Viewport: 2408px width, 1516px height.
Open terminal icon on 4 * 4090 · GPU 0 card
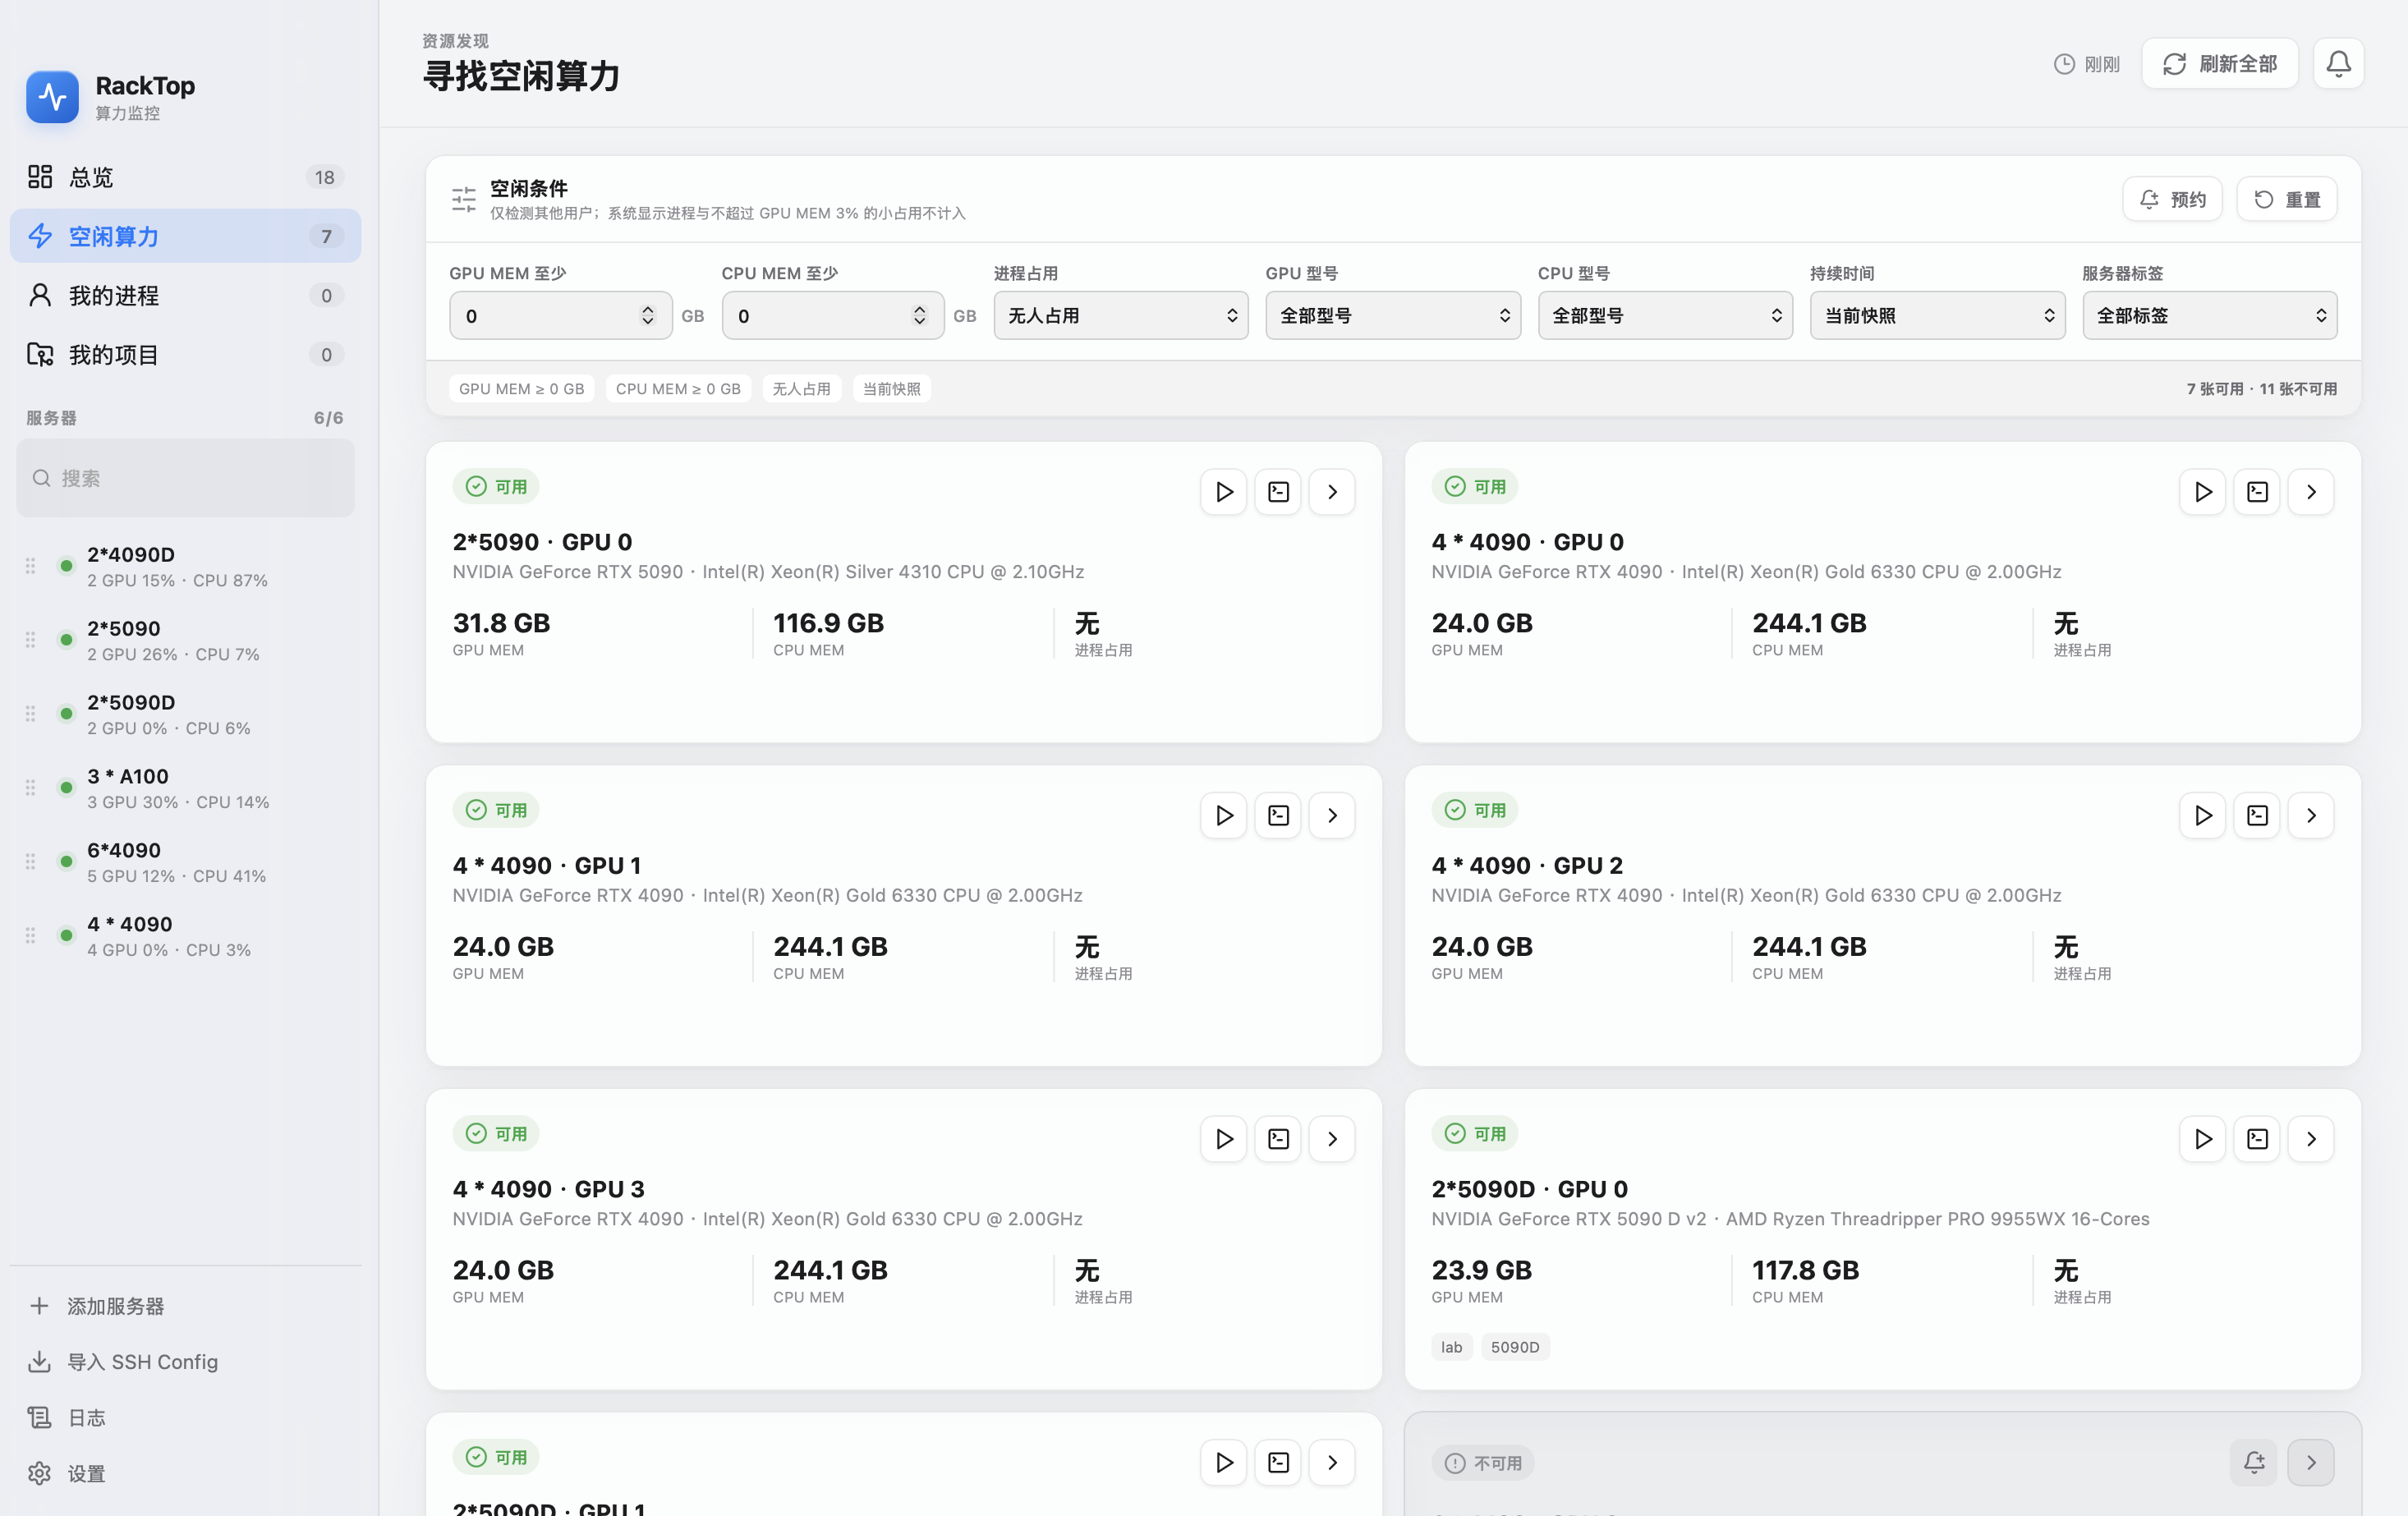point(2257,492)
